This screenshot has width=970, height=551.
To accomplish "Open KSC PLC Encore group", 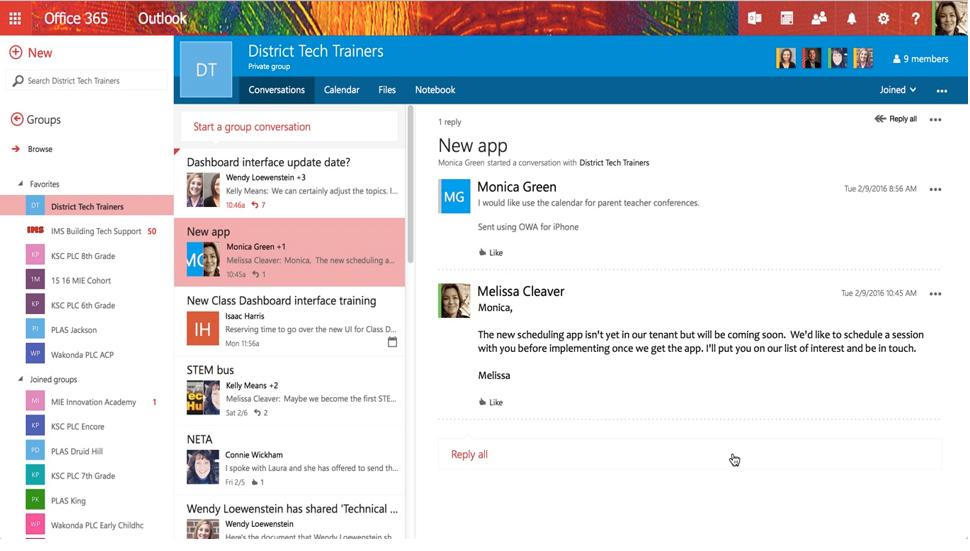I will click(87, 426).
